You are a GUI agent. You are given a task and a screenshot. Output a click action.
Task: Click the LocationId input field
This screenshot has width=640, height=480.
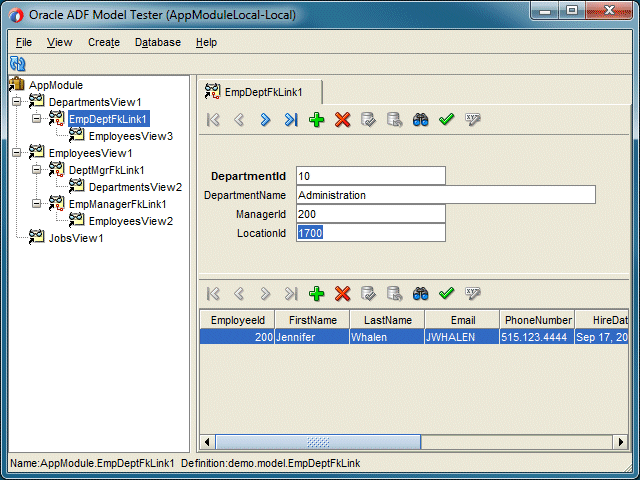click(371, 233)
